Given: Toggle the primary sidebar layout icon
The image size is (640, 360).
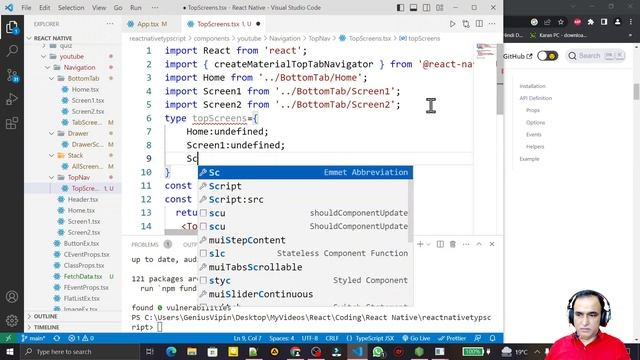Looking at the screenshot, I should [x=400, y=8].
